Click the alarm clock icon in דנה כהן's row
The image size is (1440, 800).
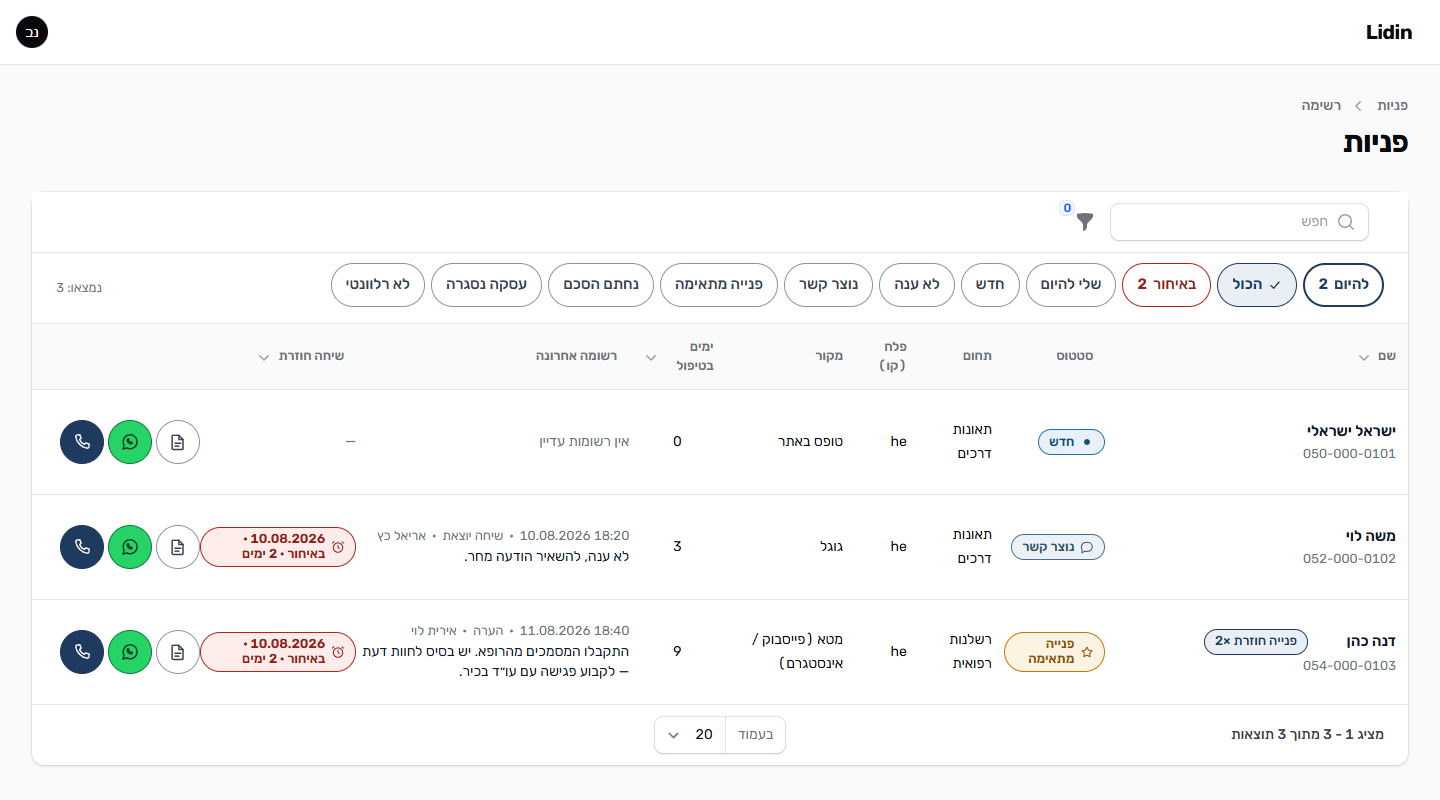(x=338, y=652)
